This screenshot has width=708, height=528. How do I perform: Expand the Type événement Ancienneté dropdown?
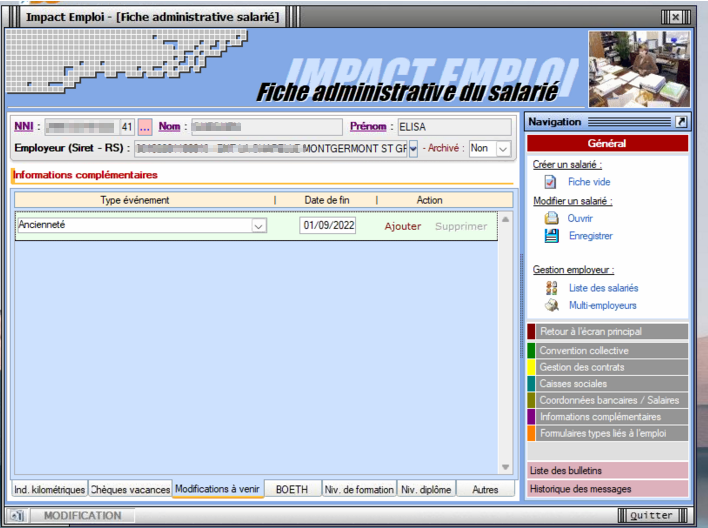coord(259,227)
